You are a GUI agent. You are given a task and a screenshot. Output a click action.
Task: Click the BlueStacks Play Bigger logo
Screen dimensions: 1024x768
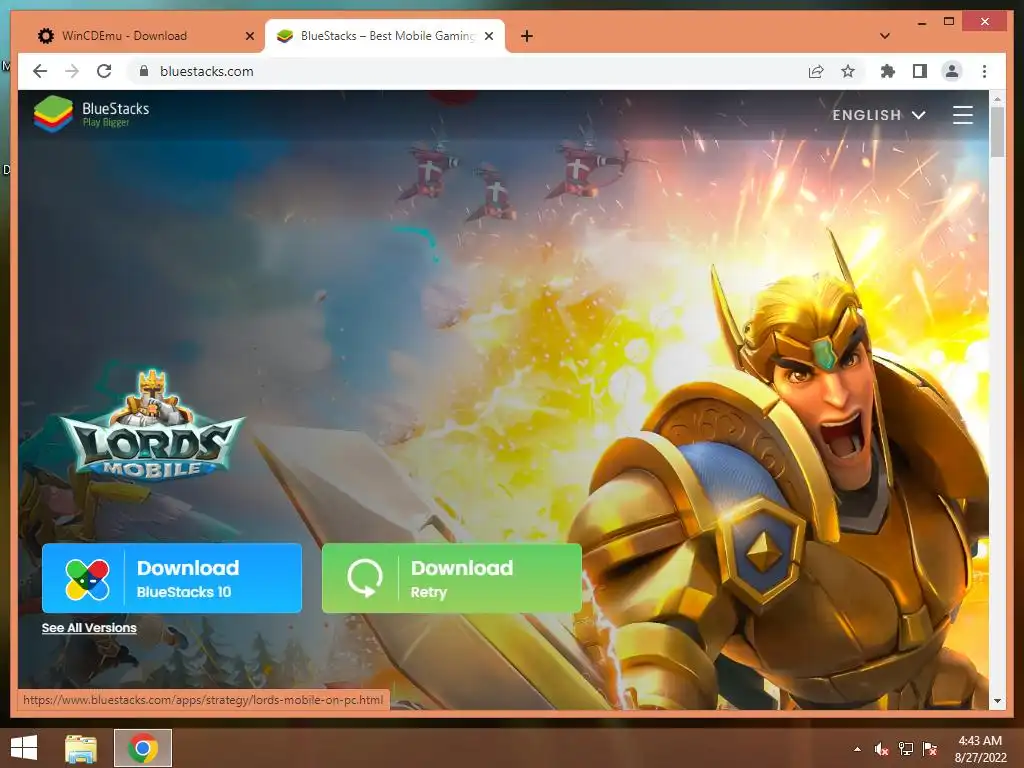coord(91,114)
